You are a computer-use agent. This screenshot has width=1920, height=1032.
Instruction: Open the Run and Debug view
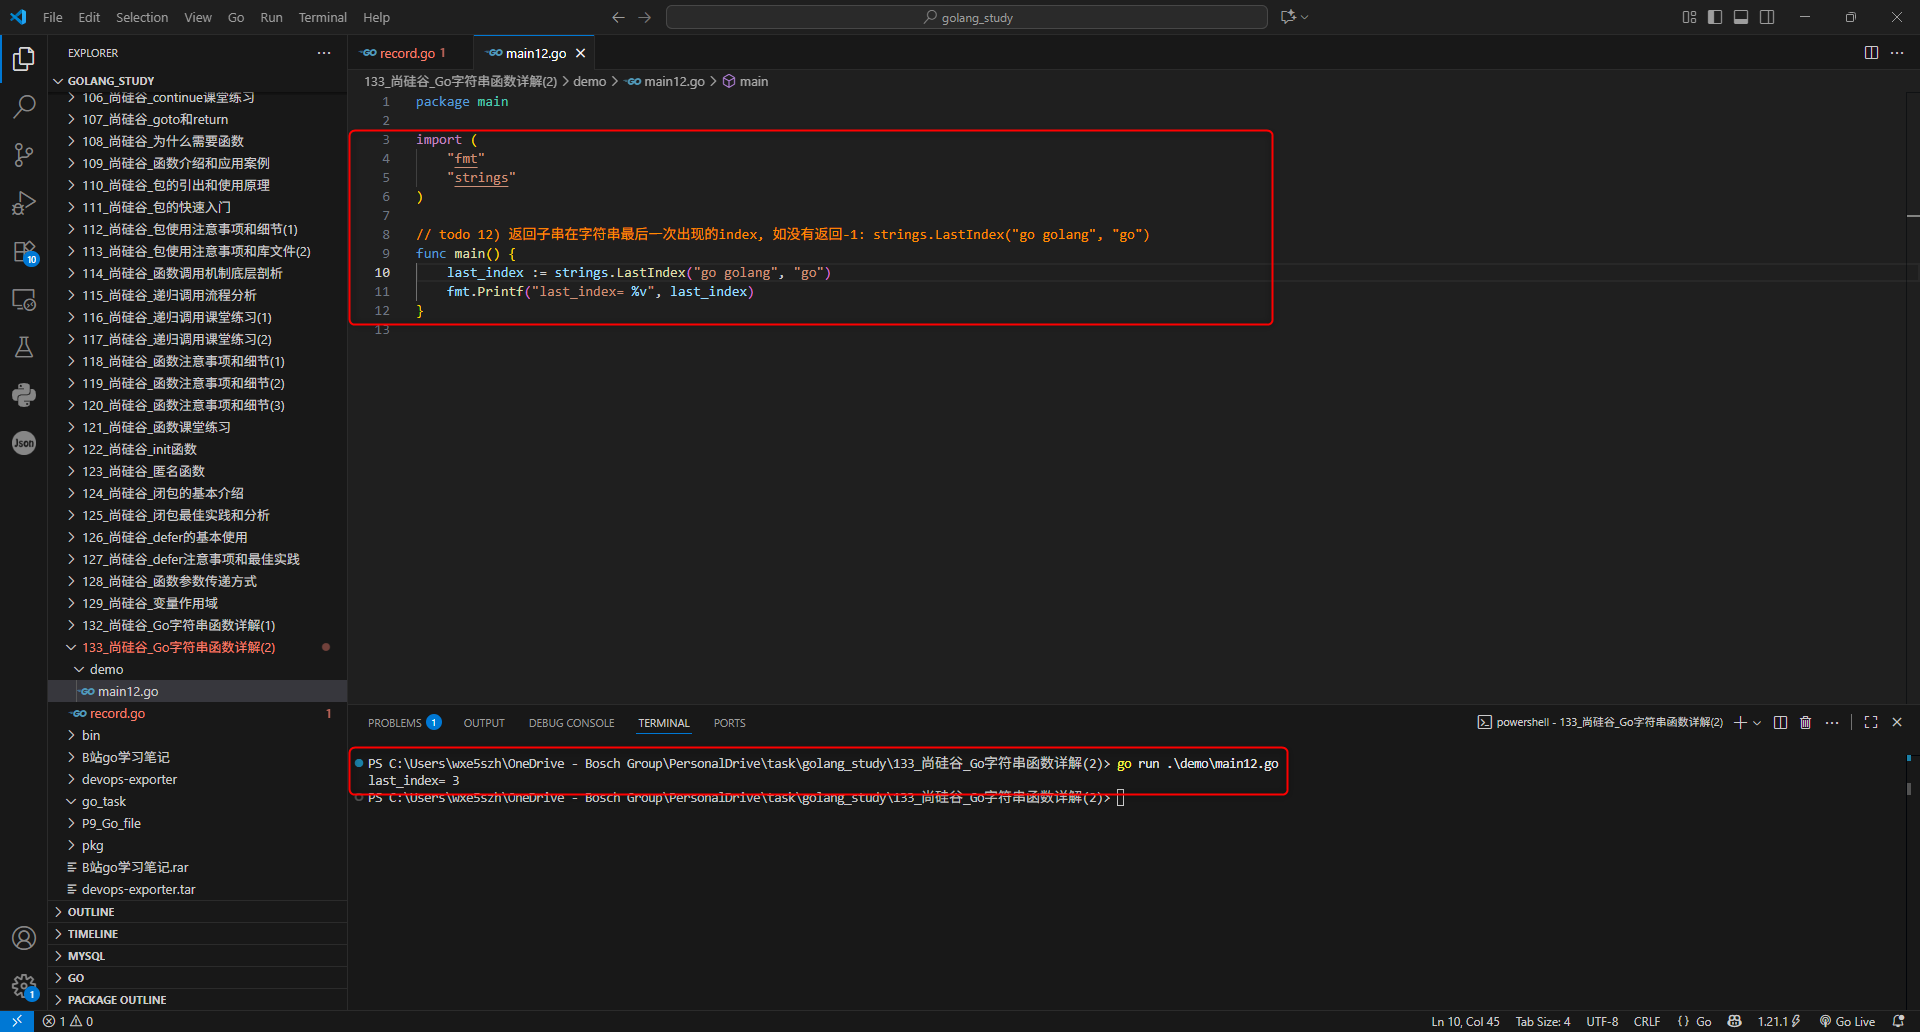pos(24,203)
